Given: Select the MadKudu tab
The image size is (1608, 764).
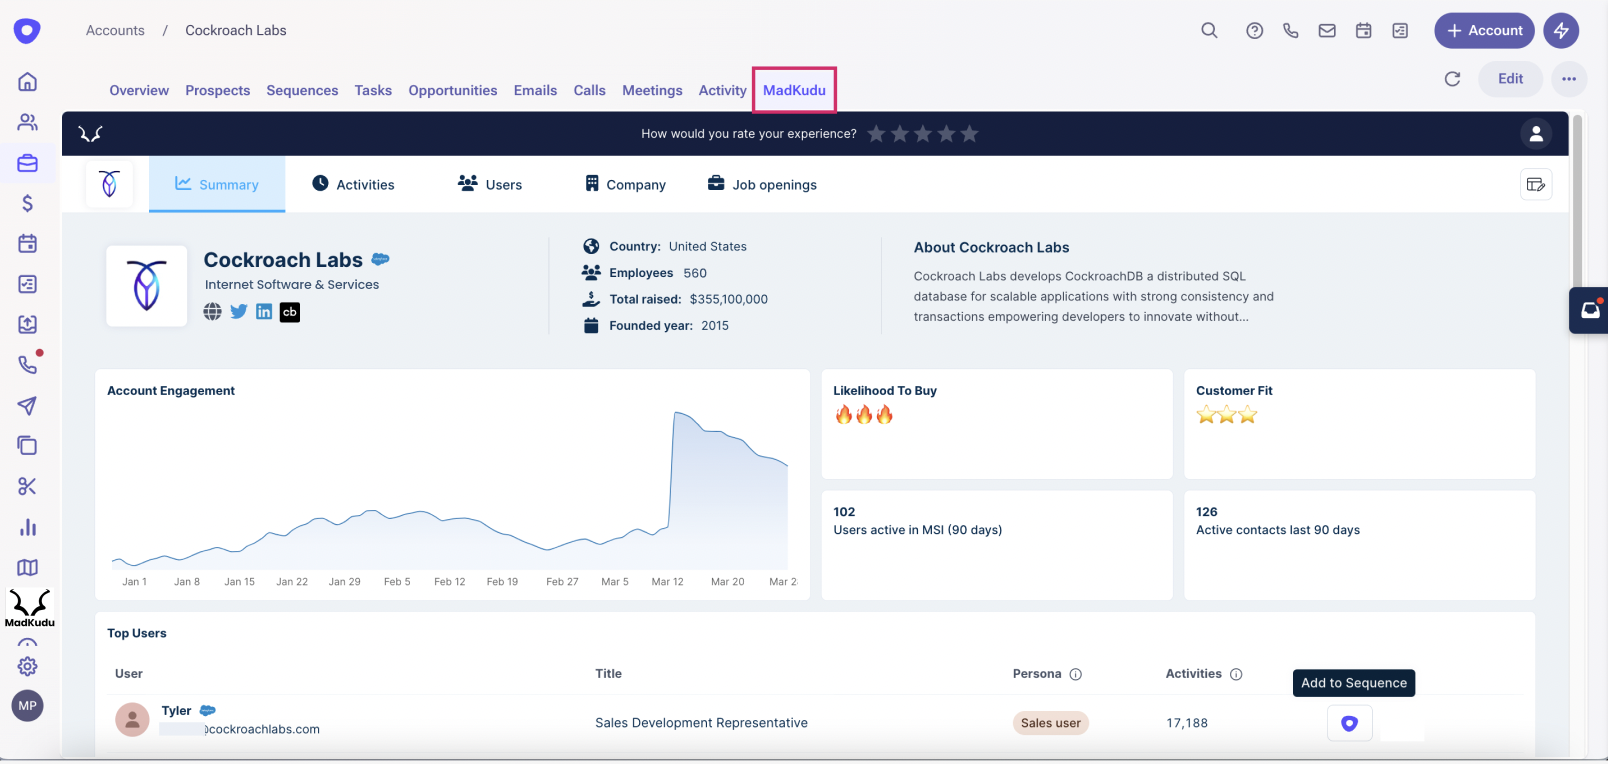Looking at the screenshot, I should point(794,90).
